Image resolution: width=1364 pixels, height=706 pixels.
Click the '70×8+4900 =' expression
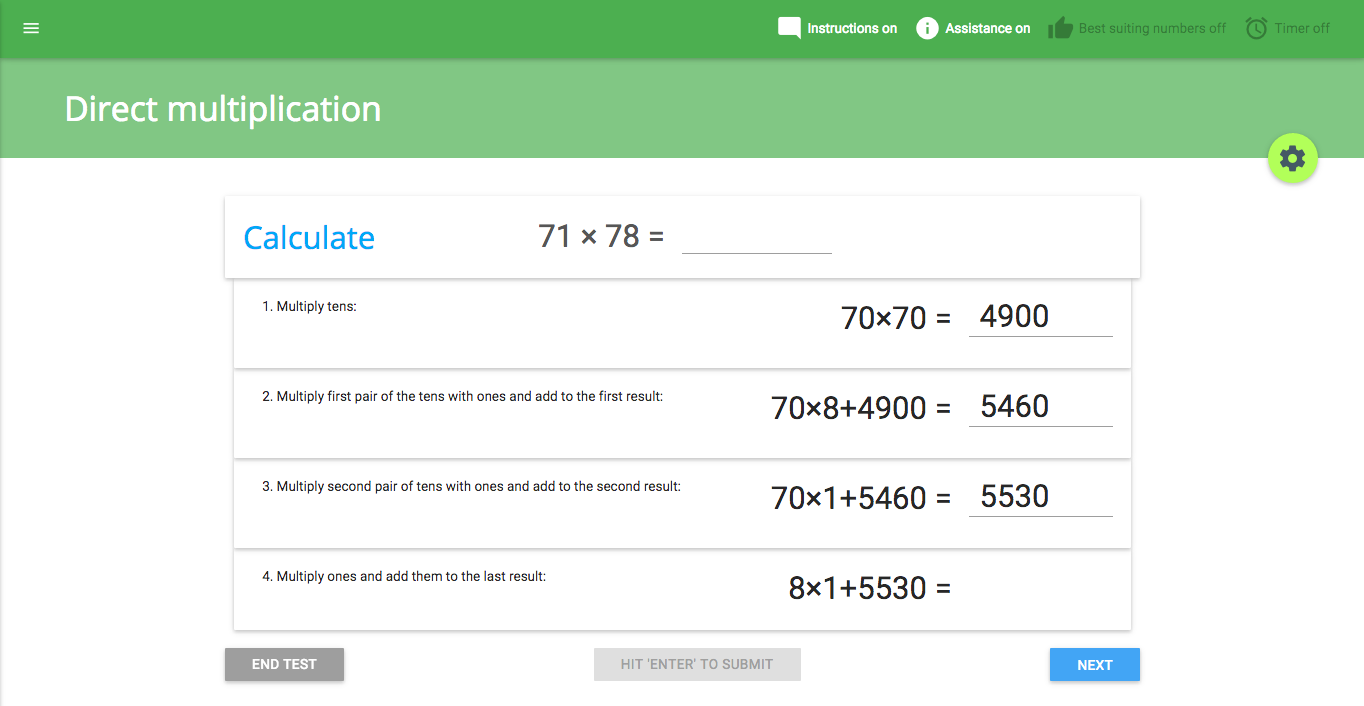point(861,408)
